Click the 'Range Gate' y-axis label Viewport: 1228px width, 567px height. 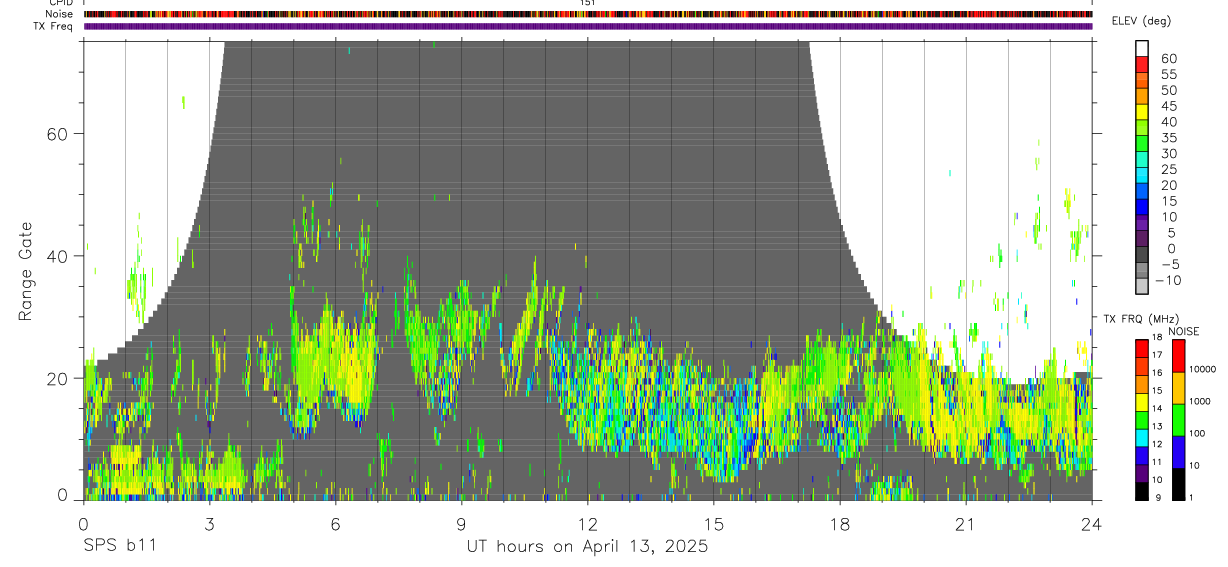tap(26, 273)
